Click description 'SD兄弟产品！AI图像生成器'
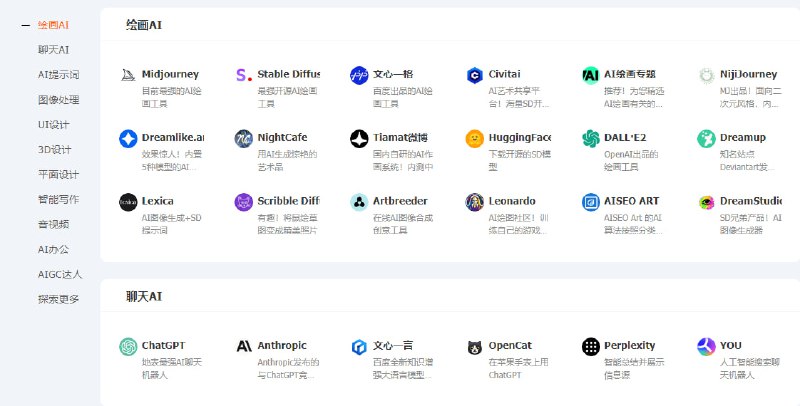 (x=750, y=224)
